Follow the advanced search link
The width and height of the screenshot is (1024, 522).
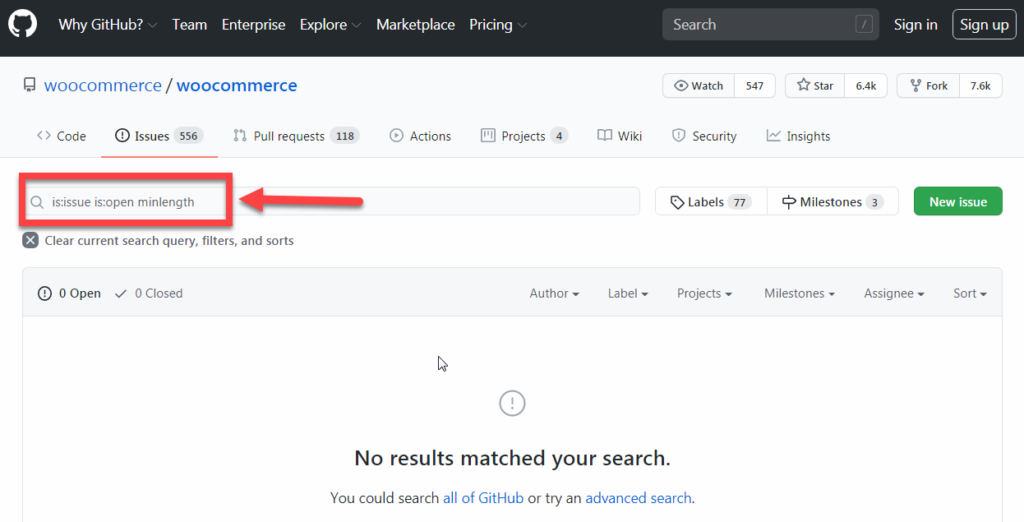coord(638,498)
